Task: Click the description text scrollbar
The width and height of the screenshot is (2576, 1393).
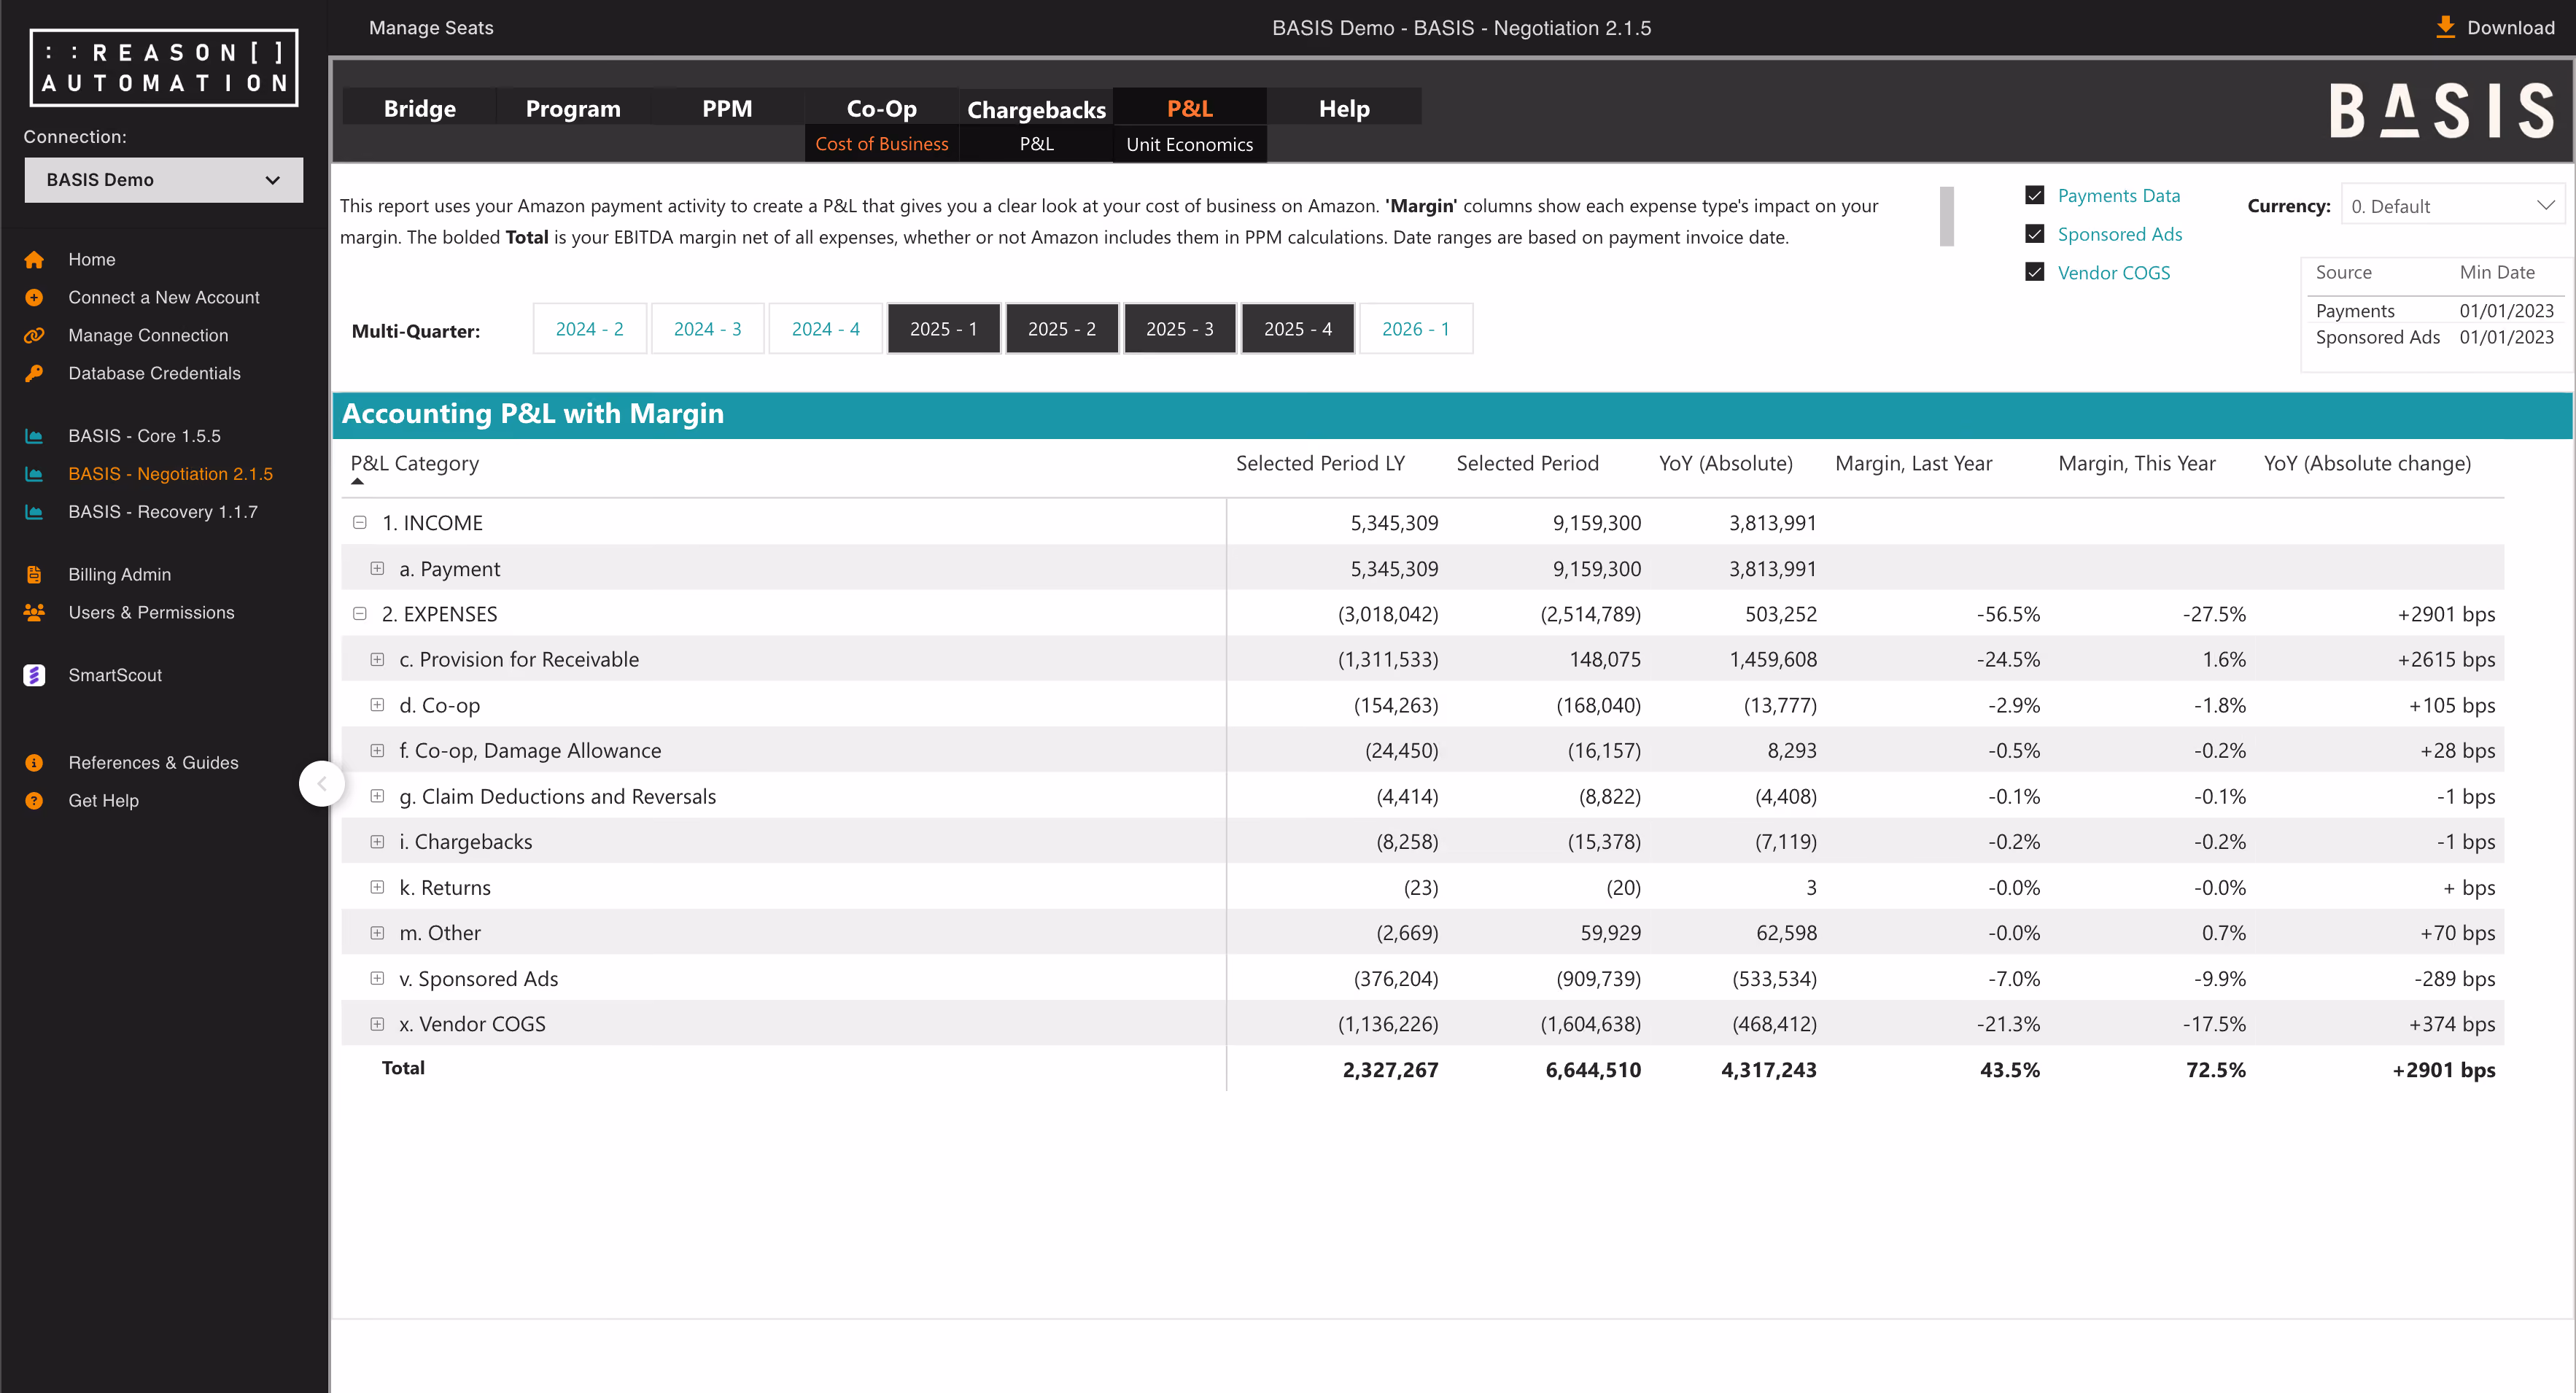Action: [1946, 216]
